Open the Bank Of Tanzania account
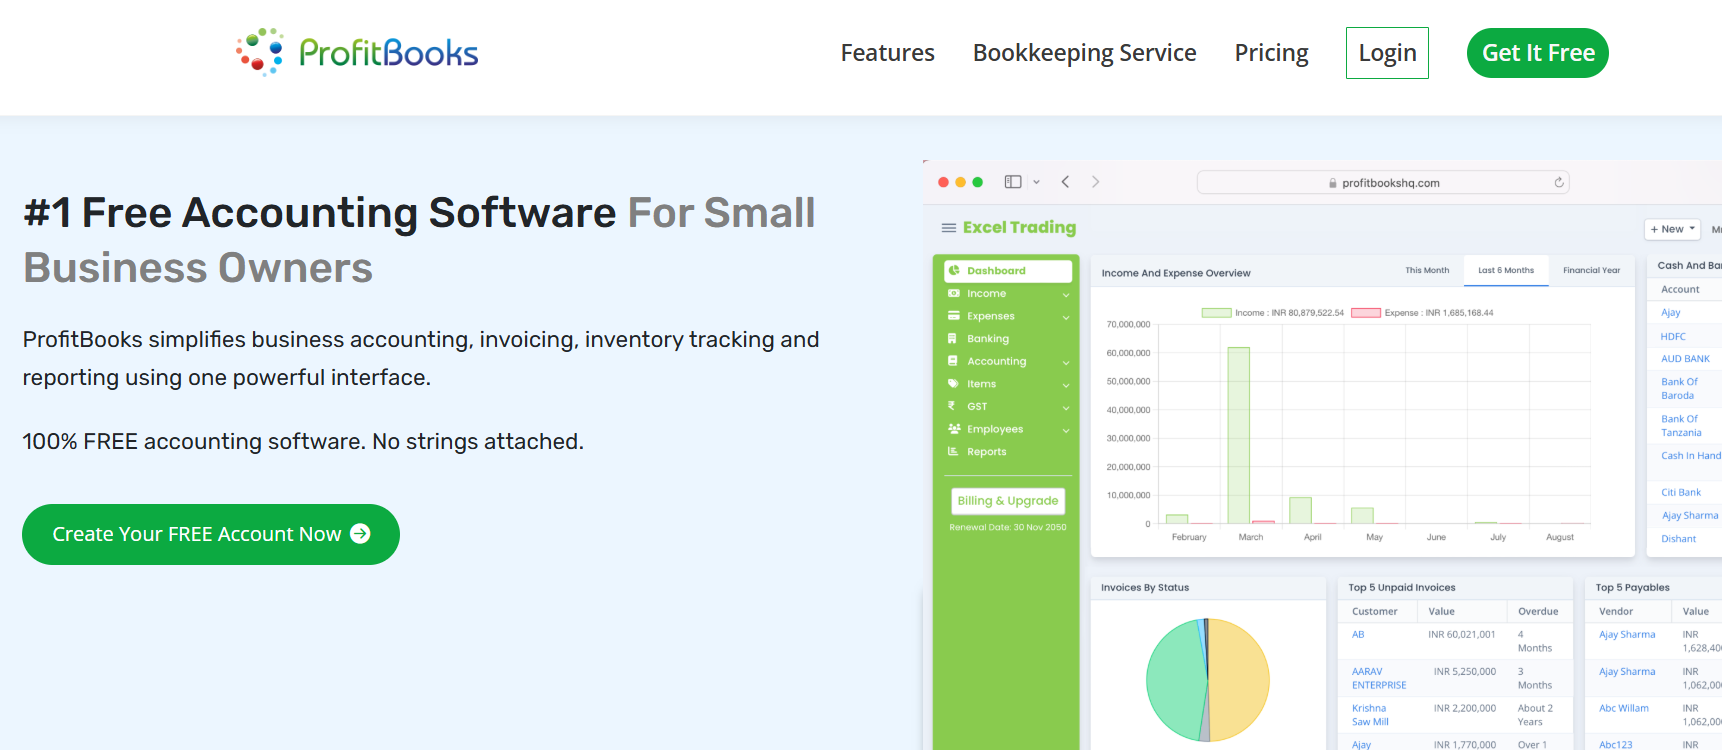 point(1681,426)
